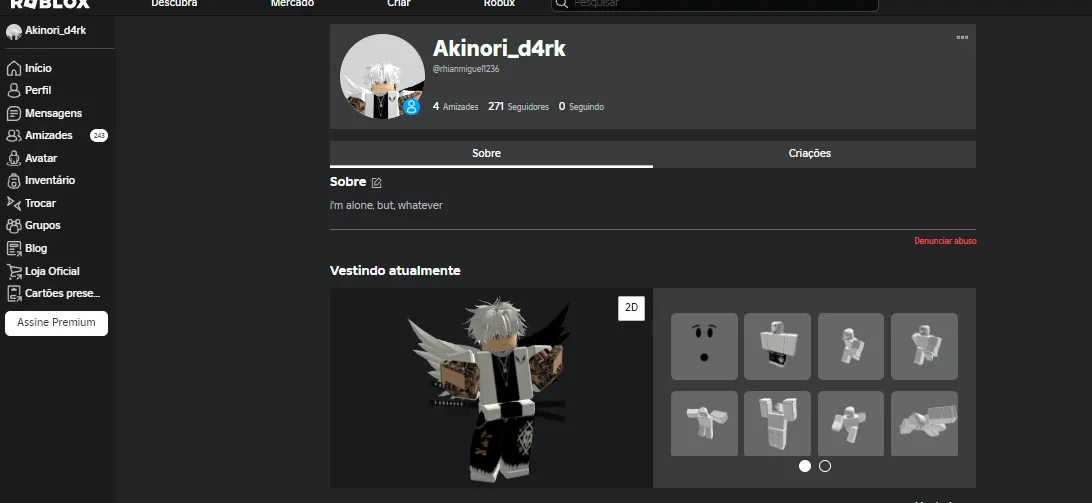Open the lying-down figure thumbnail
This screenshot has height=503, width=1092.
click(924, 424)
